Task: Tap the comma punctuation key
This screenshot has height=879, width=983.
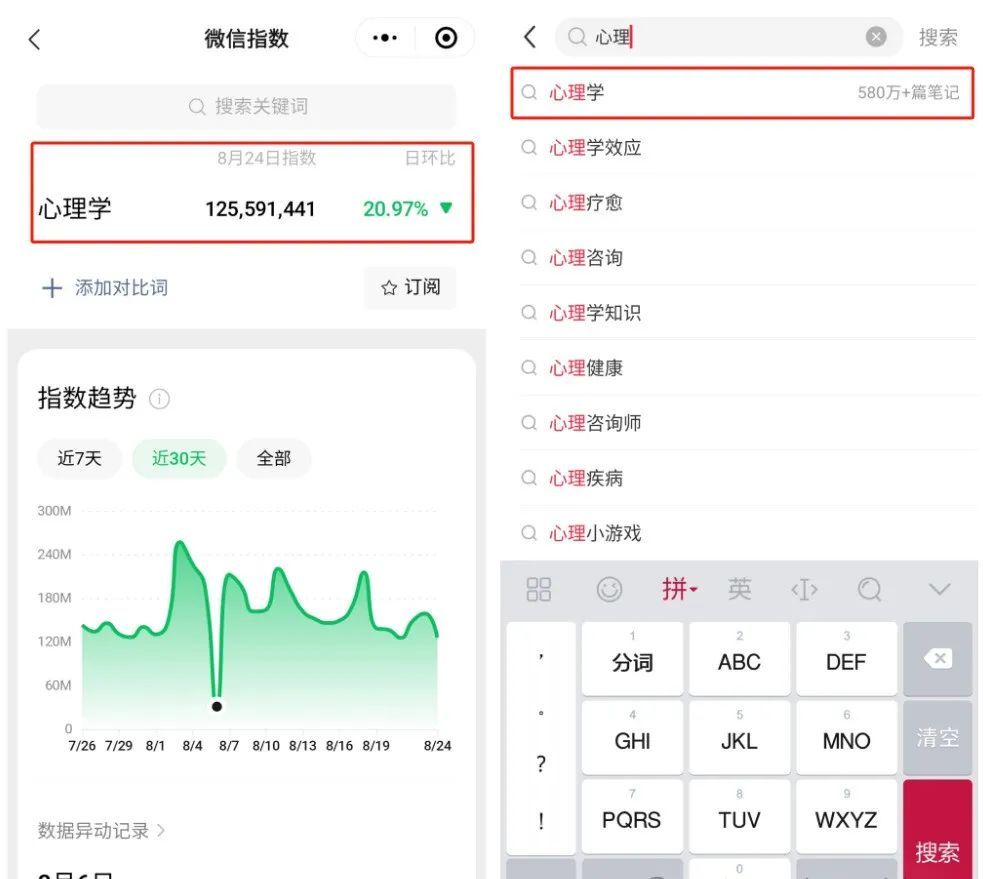Action: point(541,656)
